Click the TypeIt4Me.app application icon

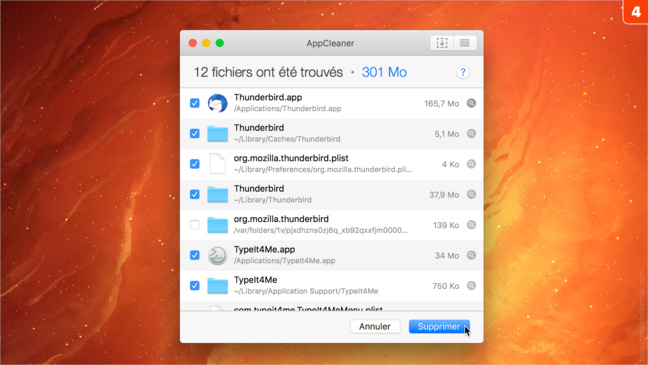pos(217,255)
